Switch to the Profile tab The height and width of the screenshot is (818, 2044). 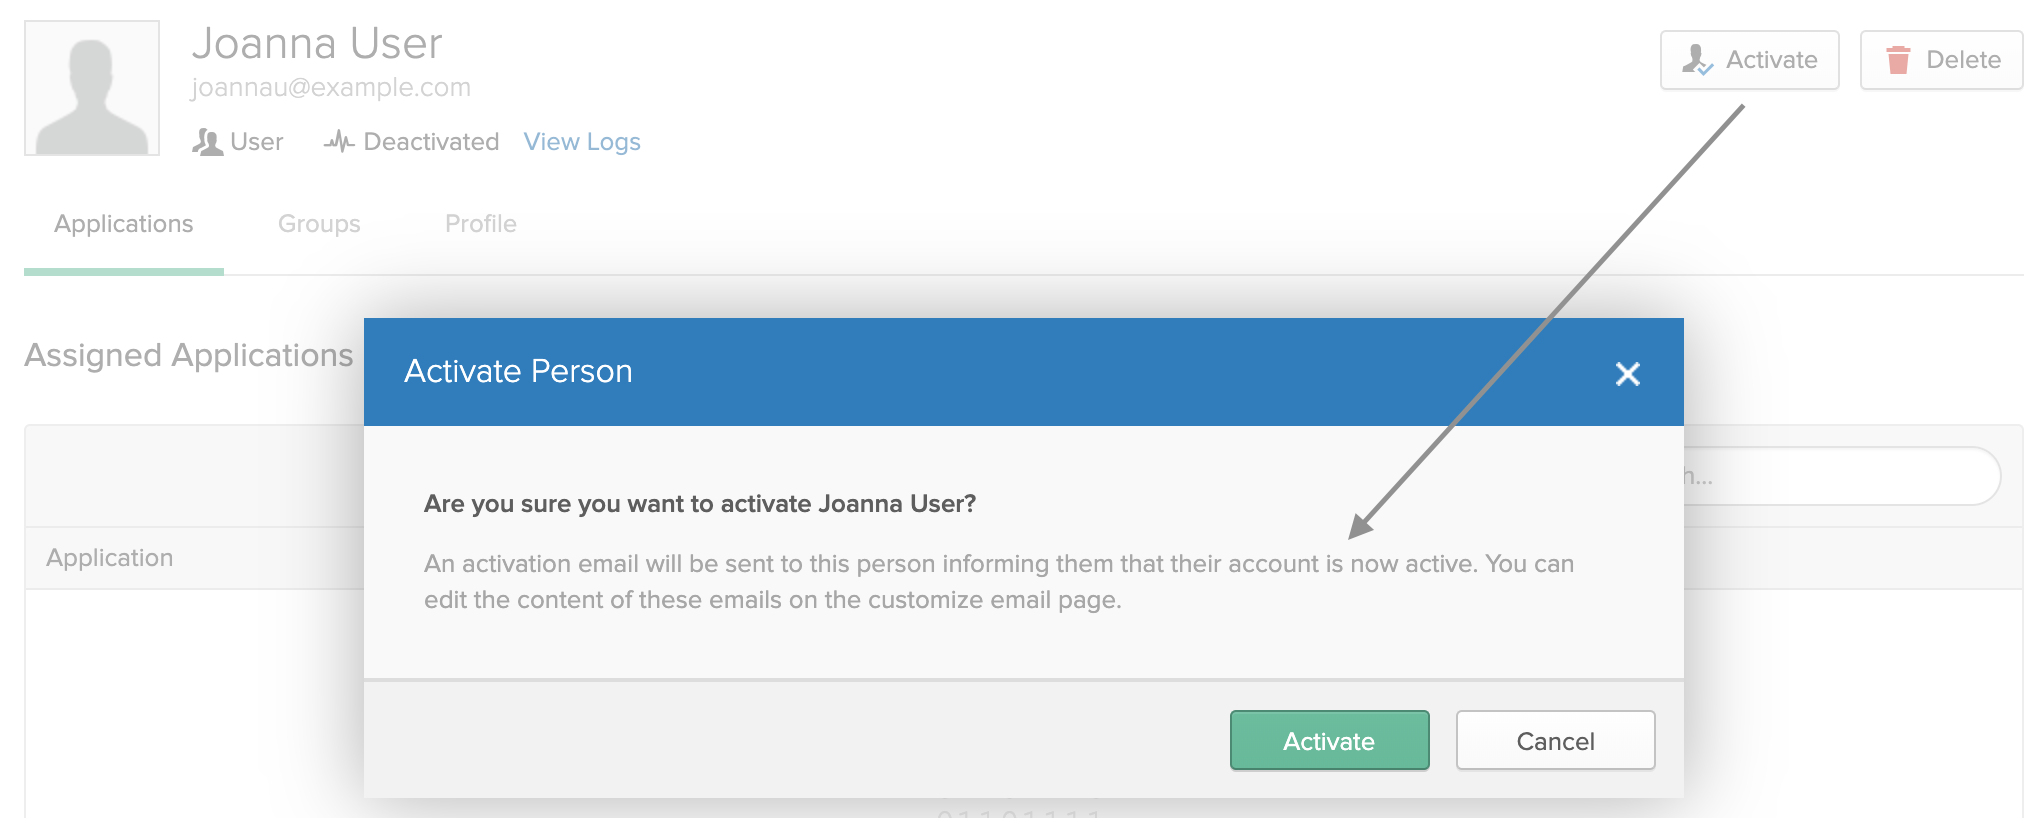(481, 224)
